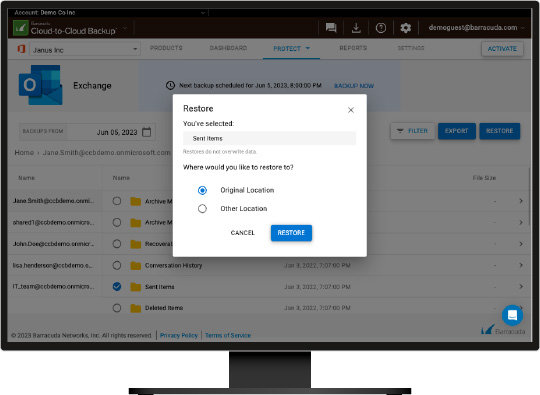The width and height of the screenshot is (540, 395).
Task: Open the chat messages icon in top bar
Action: click(x=331, y=28)
